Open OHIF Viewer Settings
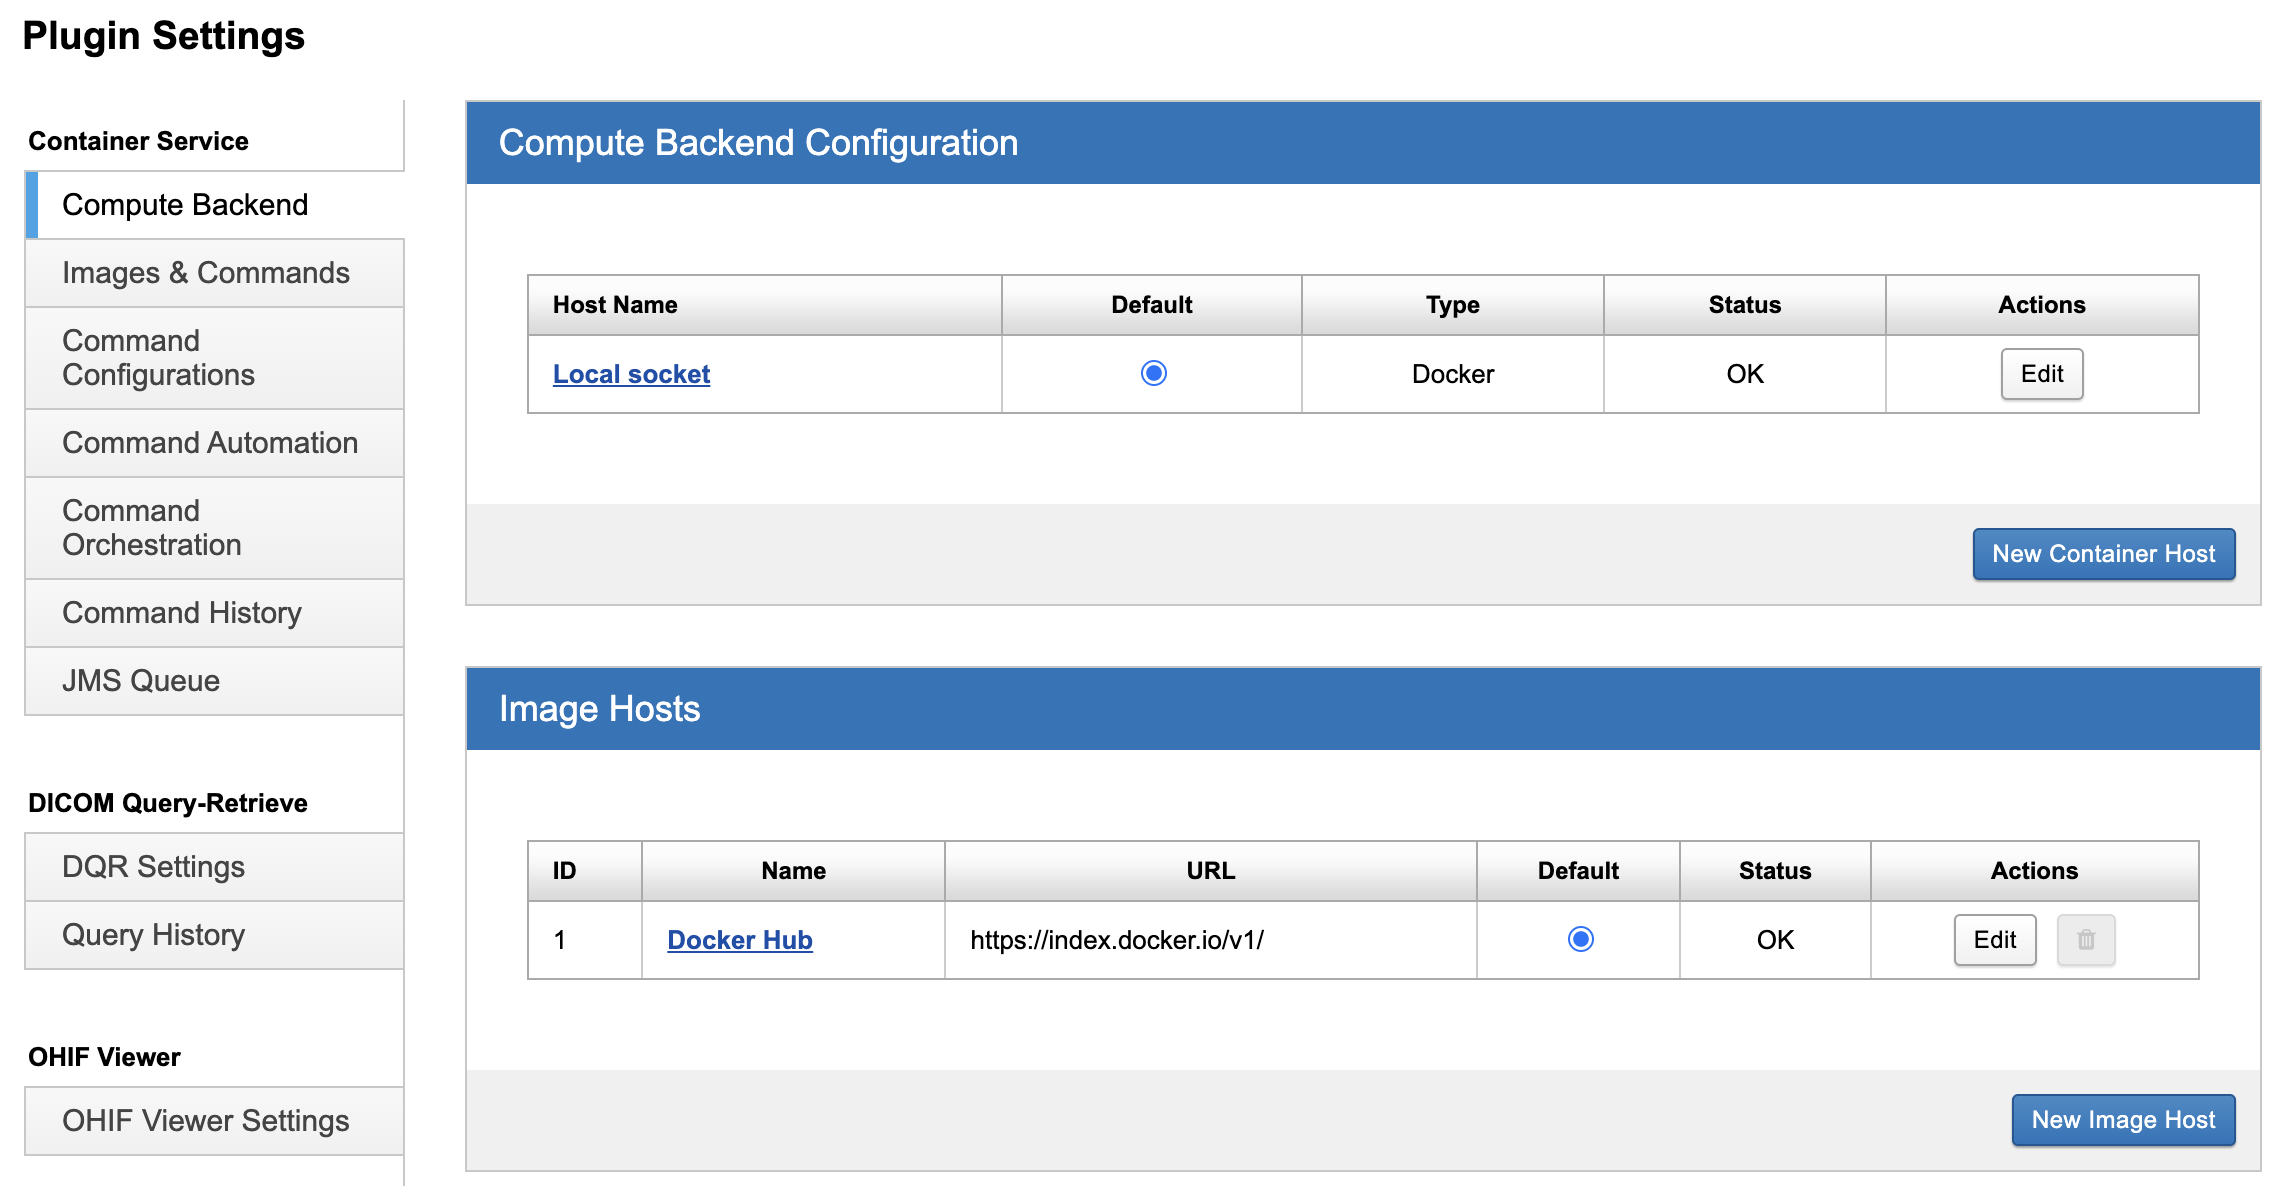This screenshot has width=2276, height=1186. 205,1121
